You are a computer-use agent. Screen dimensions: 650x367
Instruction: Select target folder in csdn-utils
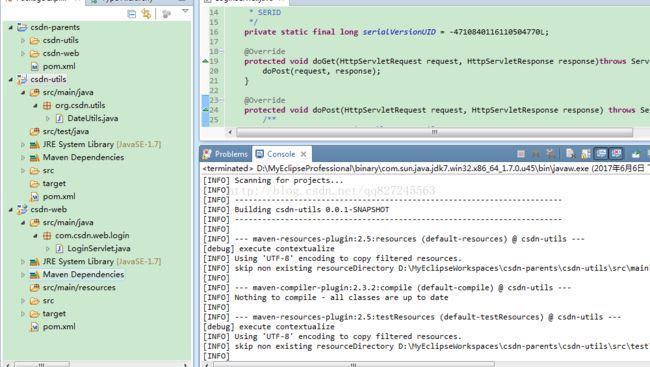[x=54, y=183]
